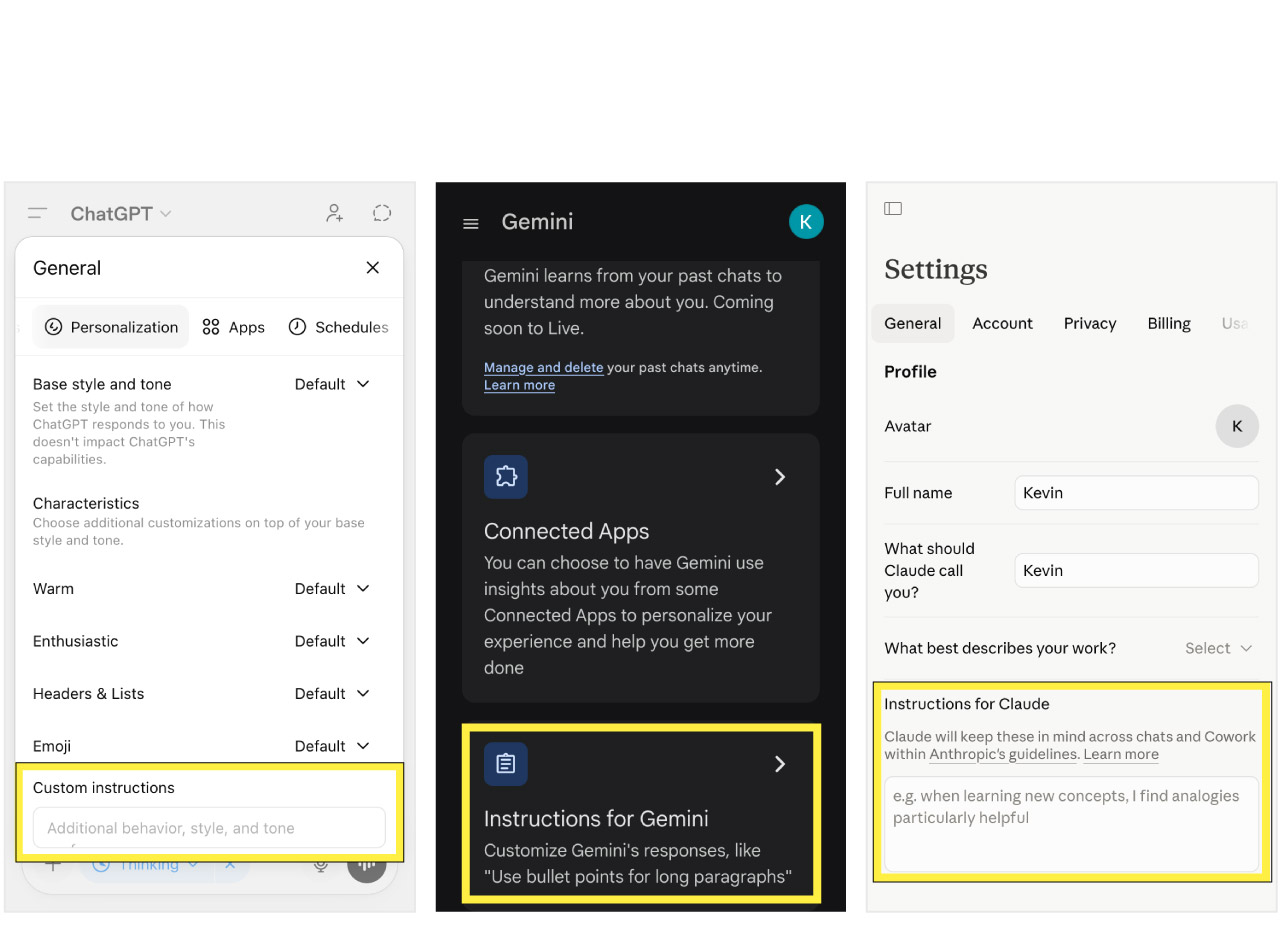The width and height of the screenshot is (1280, 932).
Task: Open the Thinking mode chip dropdown
Action: coord(147,864)
